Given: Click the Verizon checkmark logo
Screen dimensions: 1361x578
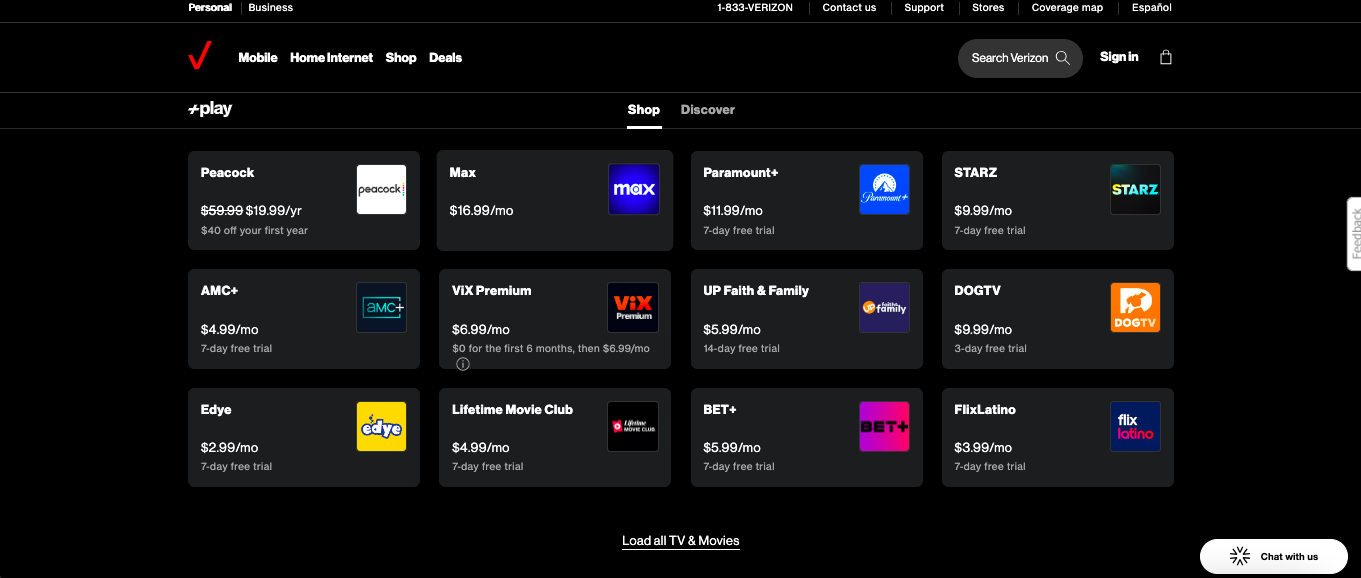Looking at the screenshot, I should [x=200, y=57].
